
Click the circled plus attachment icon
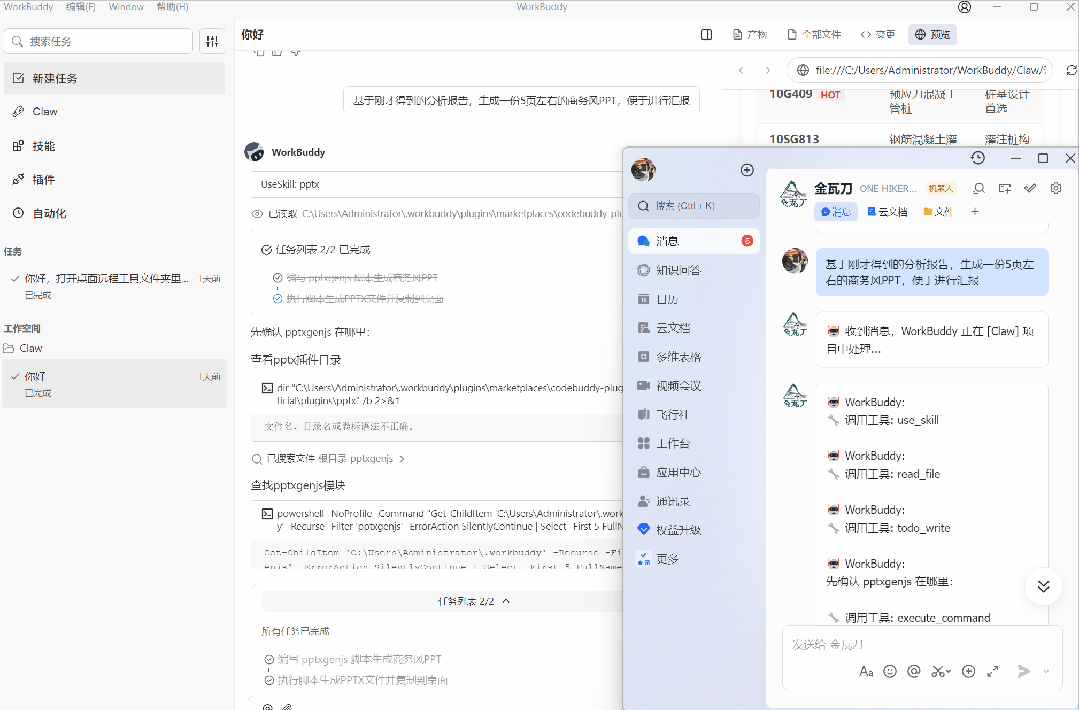968,671
